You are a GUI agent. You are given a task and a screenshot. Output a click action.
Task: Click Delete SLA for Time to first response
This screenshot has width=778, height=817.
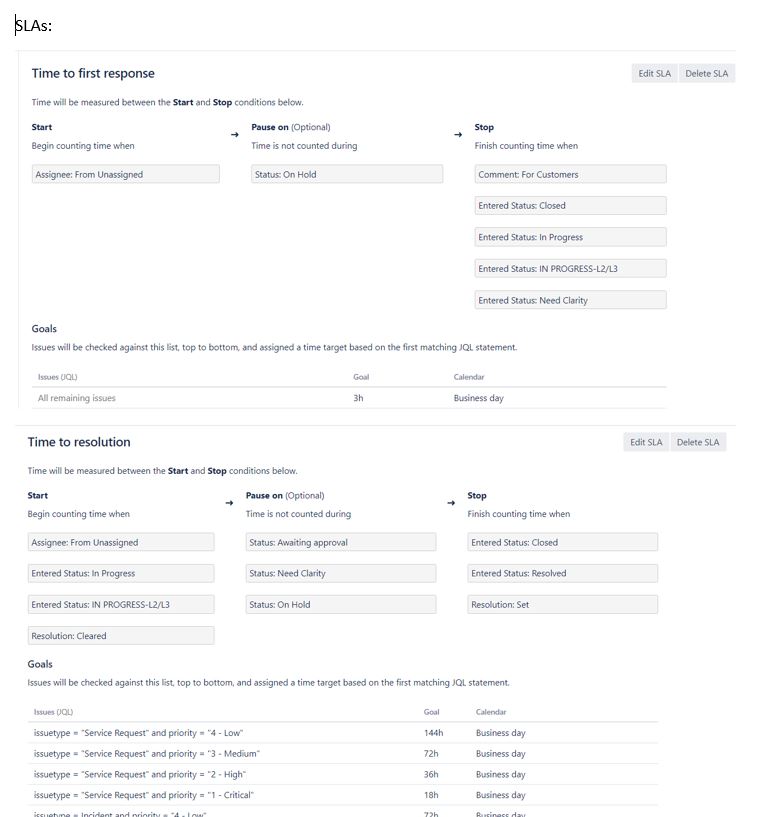707,73
